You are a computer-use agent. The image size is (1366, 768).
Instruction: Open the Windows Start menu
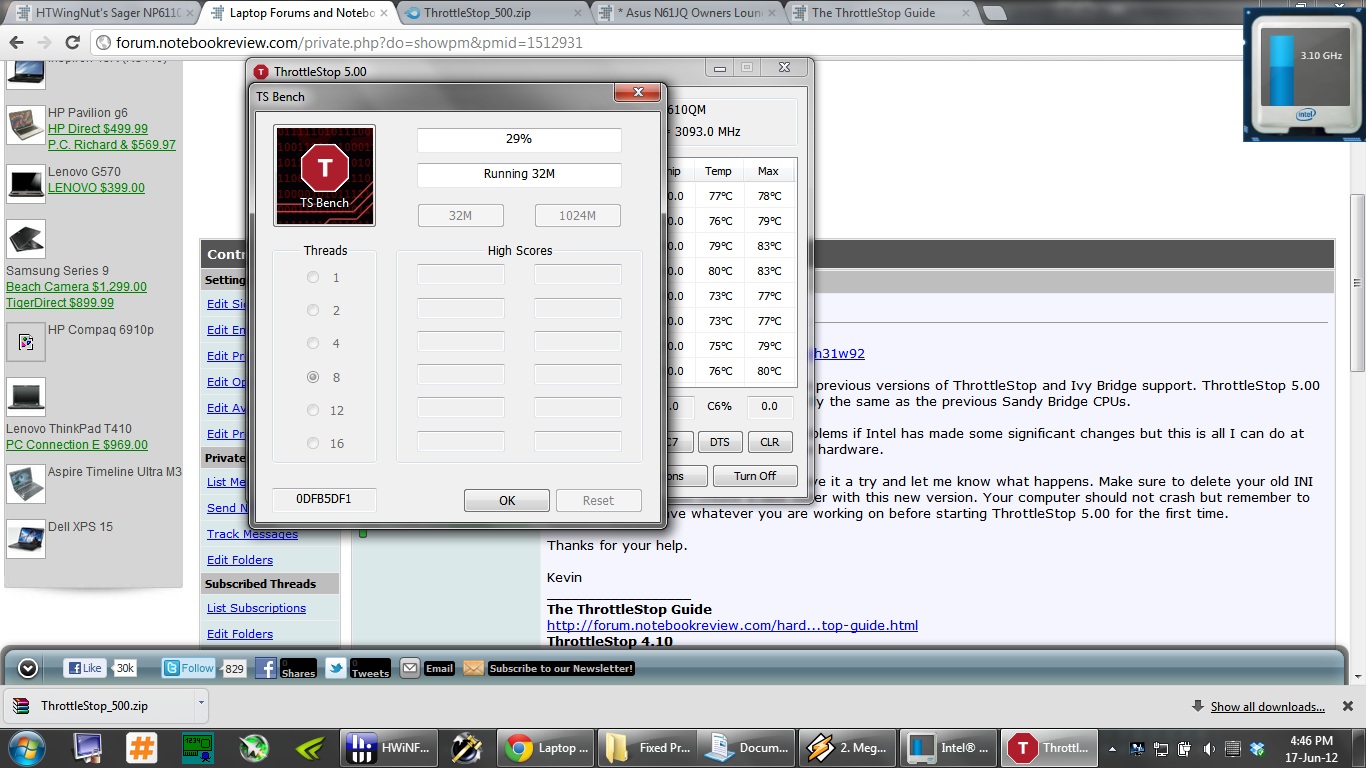point(27,747)
